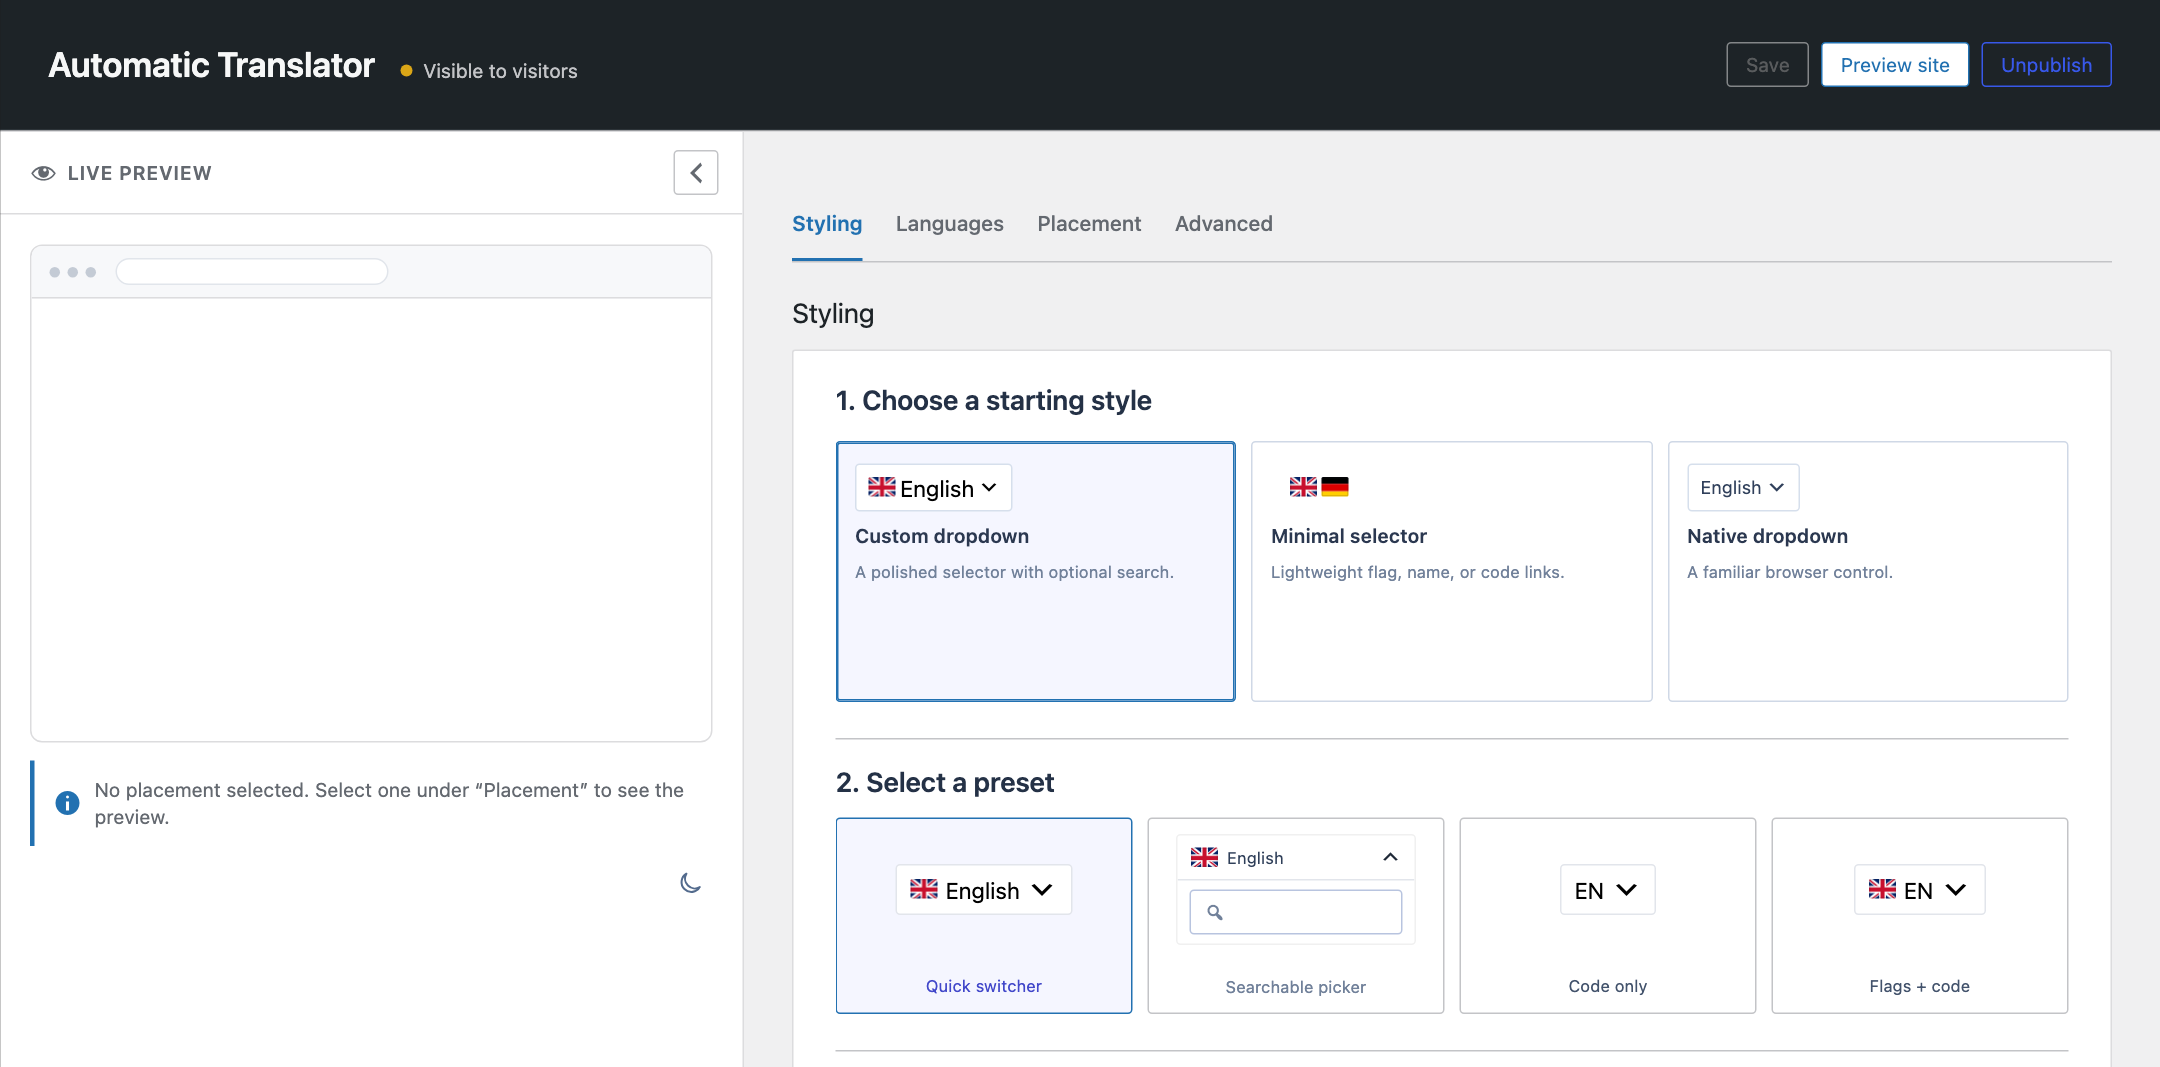This screenshot has width=2160, height=1067.
Task: Click the 'LIVE PREVIEW' label
Action: pyautogui.click(x=140, y=173)
